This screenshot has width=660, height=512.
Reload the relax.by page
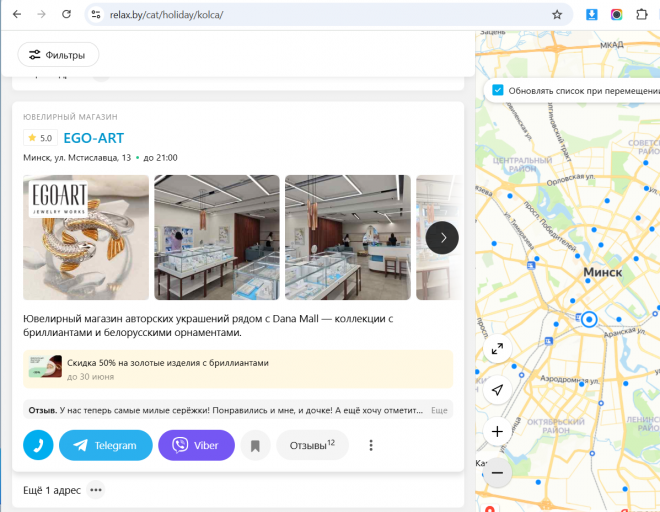point(67,14)
